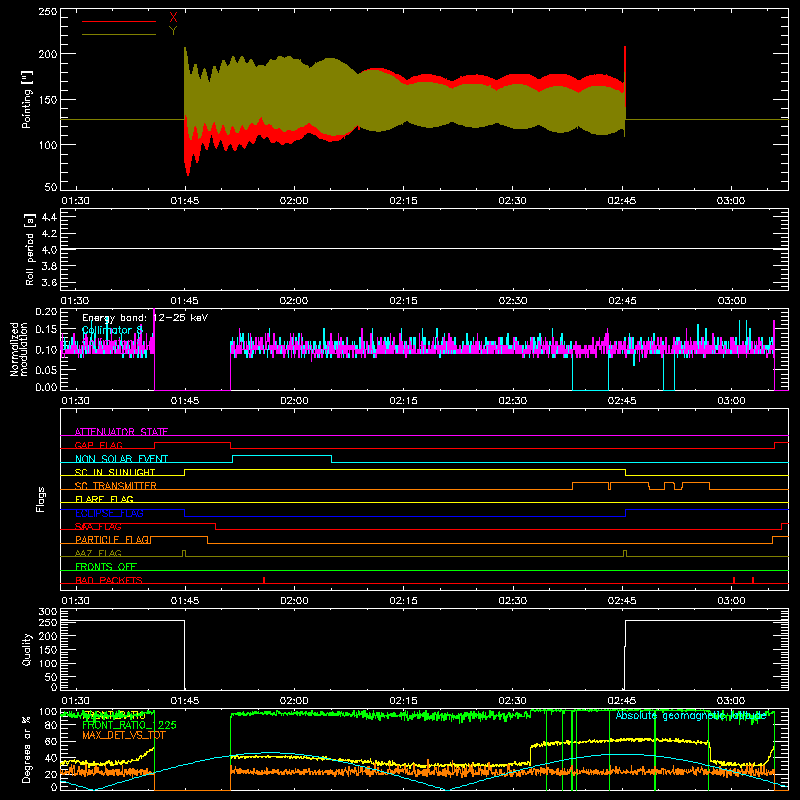Click the Quality axis title
This screenshot has height=800, width=800.
pyautogui.click(x=27, y=649)
